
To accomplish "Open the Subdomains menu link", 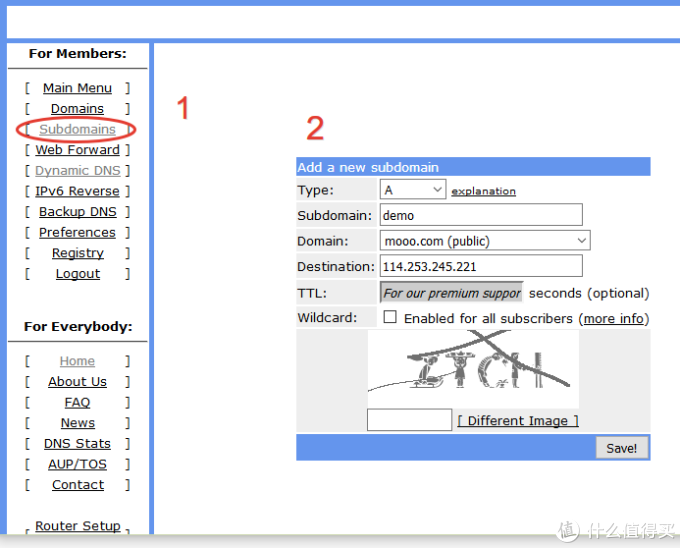I will [x=77, y=129].
